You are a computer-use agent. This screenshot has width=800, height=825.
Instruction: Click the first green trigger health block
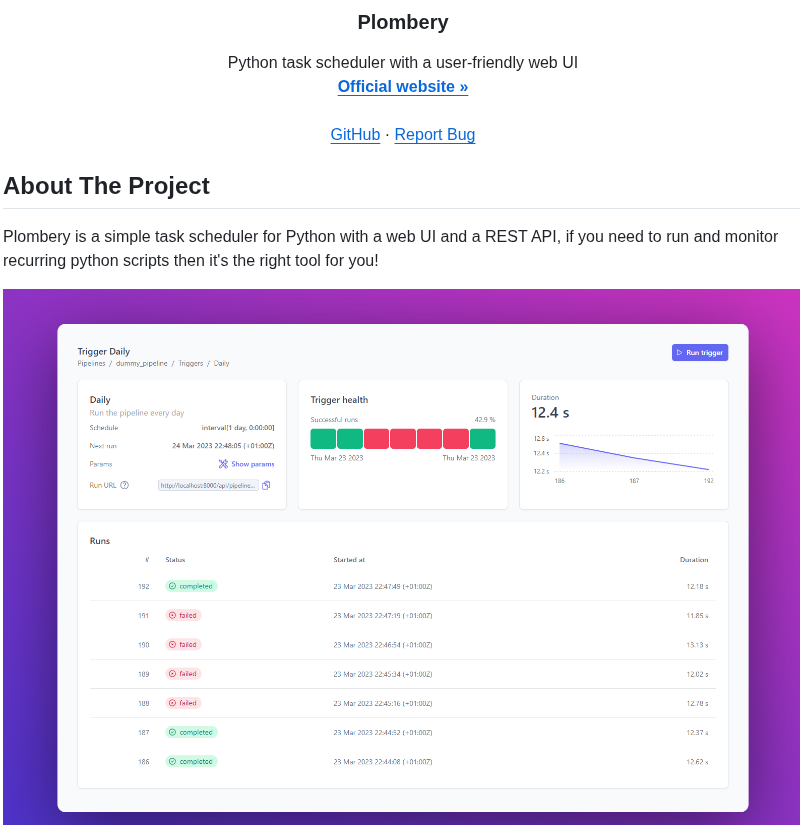click(x=323, y=439)
